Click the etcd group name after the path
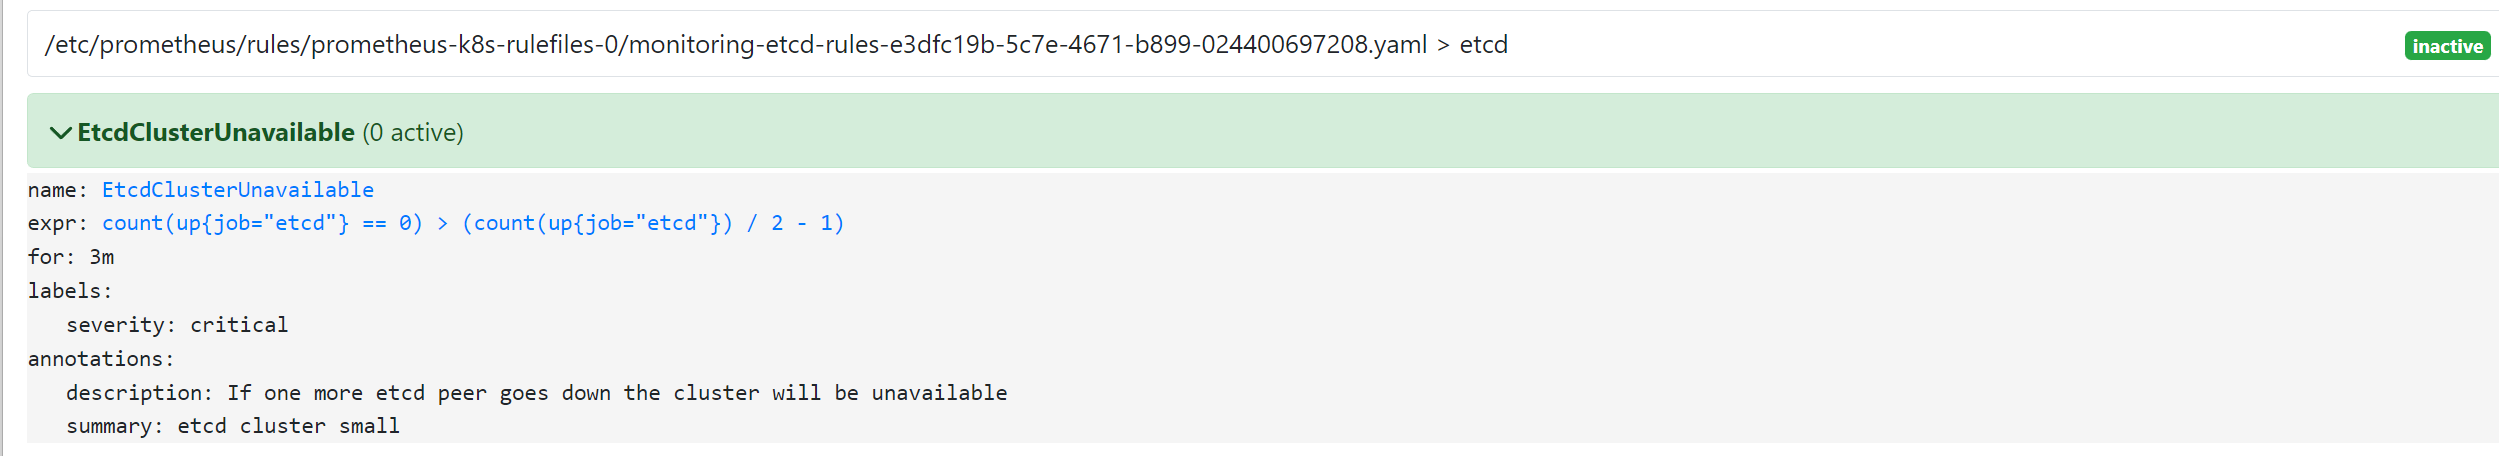This screenshot has height=456, width=2499. [1483, 45]
